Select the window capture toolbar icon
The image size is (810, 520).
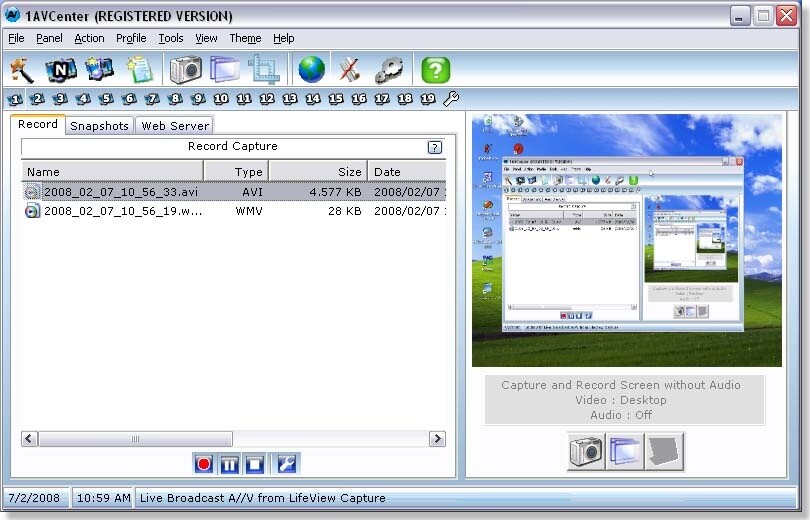(x=225, y=70)
